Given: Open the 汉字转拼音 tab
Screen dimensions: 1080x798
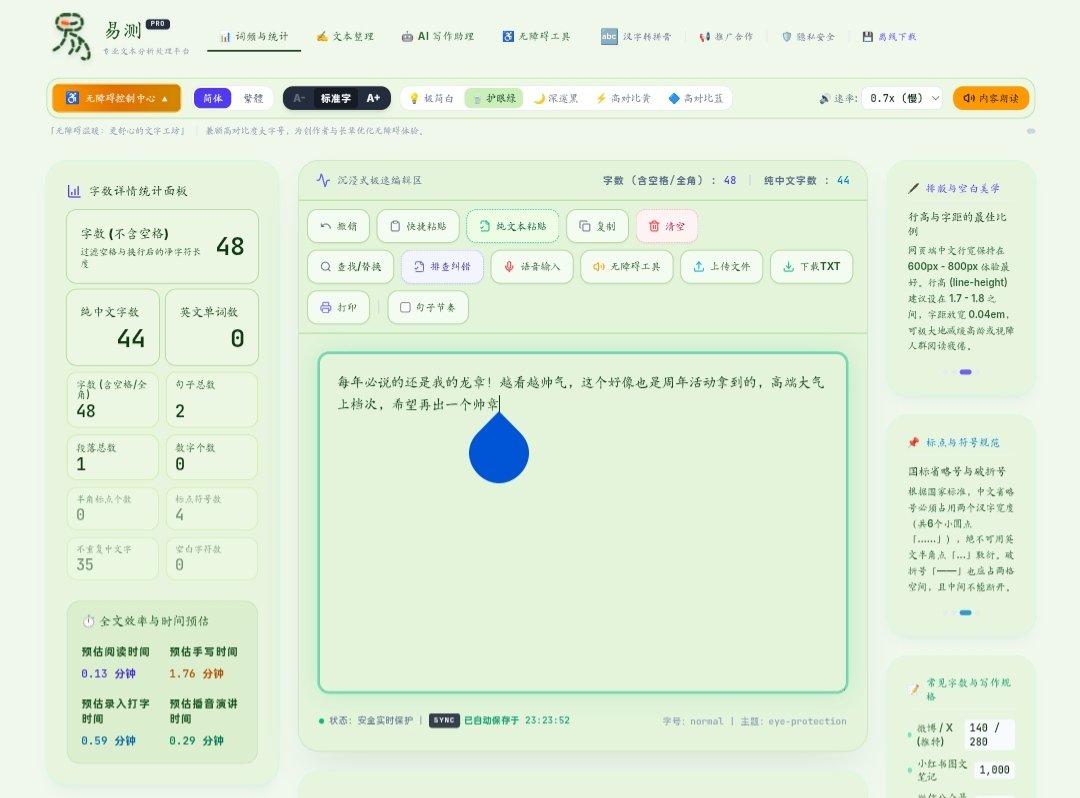Looking at the screenshot, I should coord(636,36).
